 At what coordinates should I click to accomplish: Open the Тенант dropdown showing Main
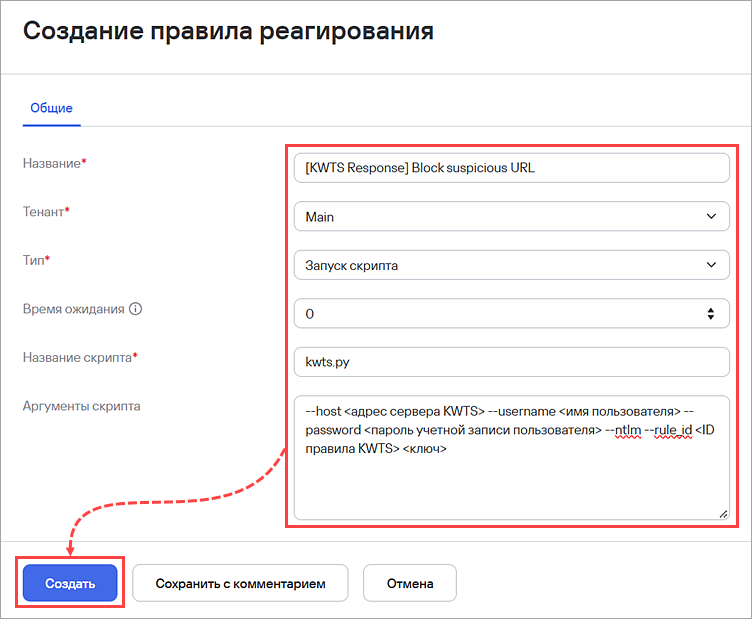click(x=512, y=216)
